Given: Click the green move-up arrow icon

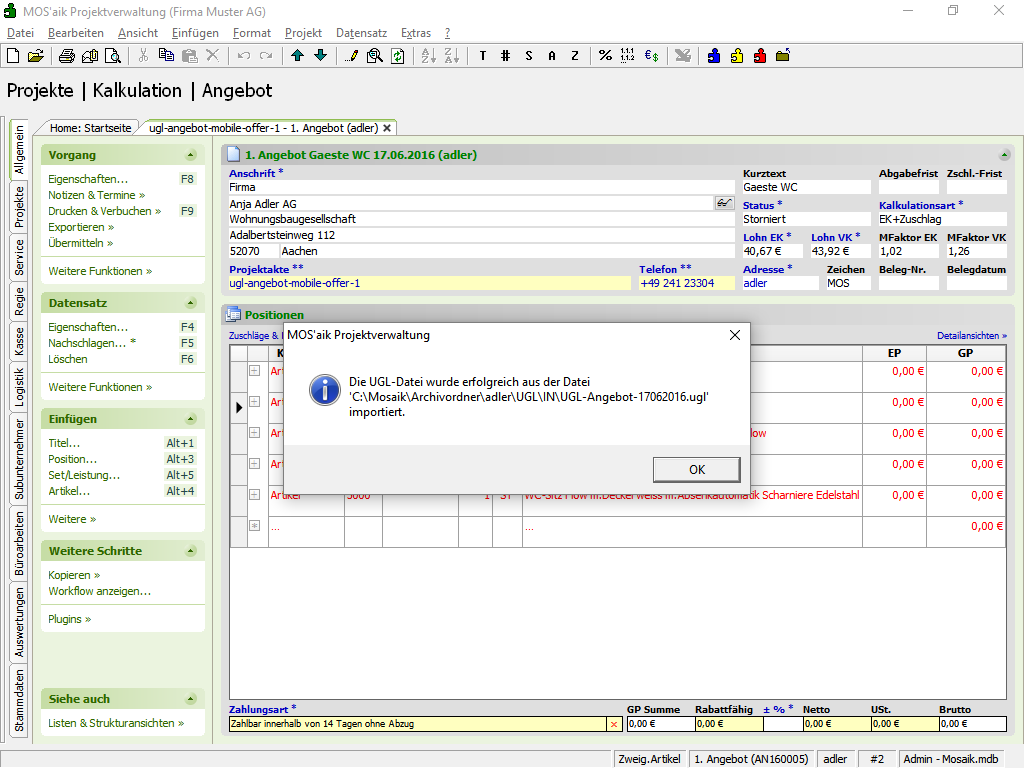Looking at the screenshot, I should 298,56.
